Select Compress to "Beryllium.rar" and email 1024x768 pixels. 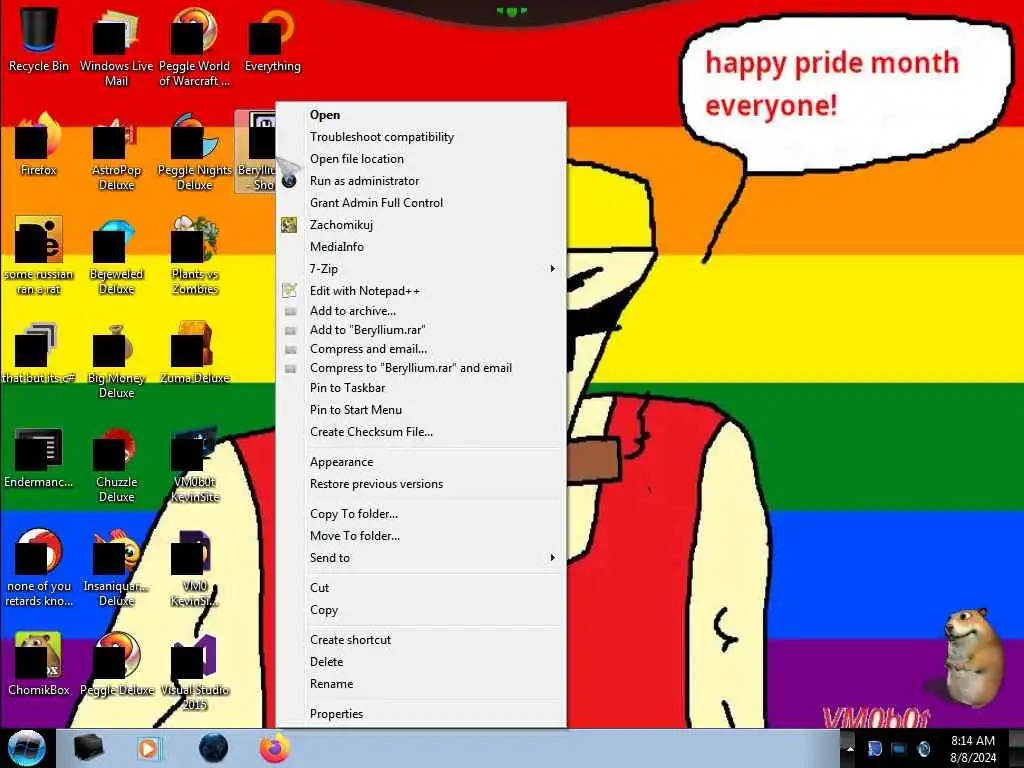421,368
